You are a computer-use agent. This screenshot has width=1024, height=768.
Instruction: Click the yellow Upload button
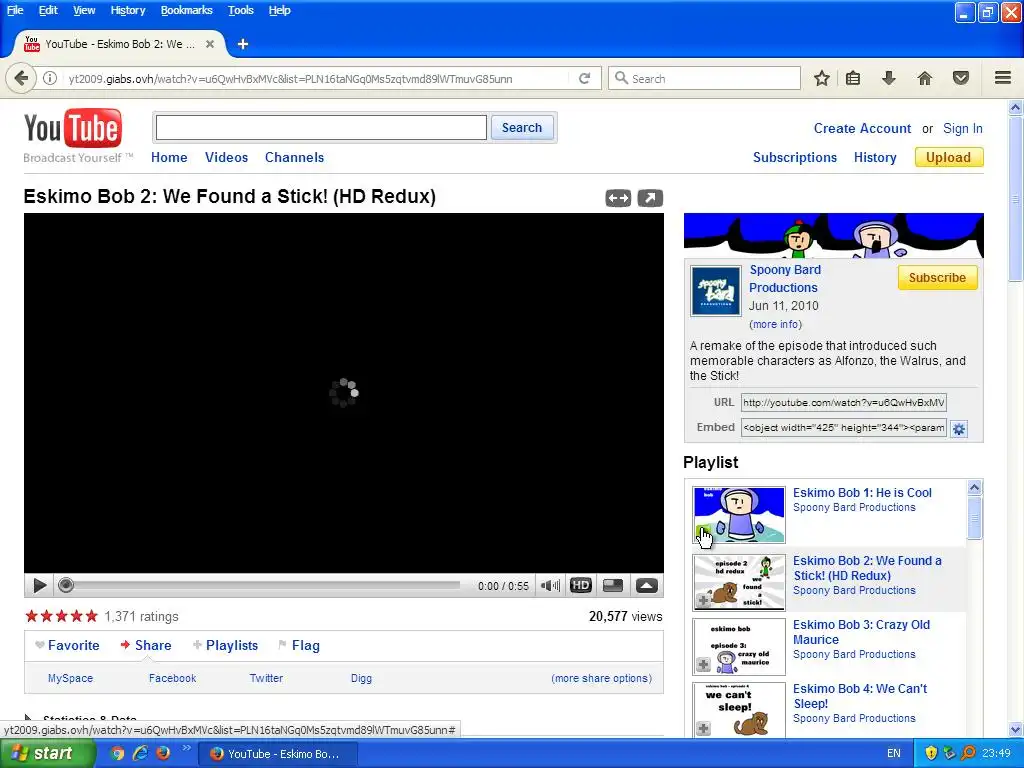point(948,157)
